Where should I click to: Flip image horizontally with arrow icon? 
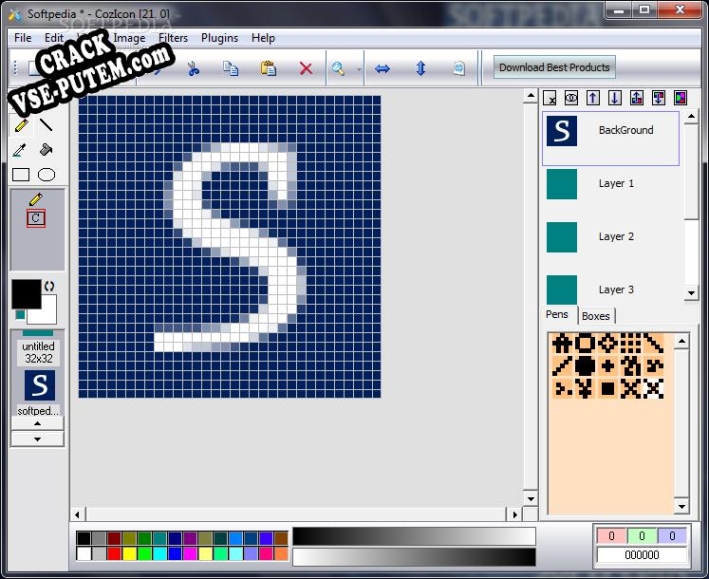382,68
